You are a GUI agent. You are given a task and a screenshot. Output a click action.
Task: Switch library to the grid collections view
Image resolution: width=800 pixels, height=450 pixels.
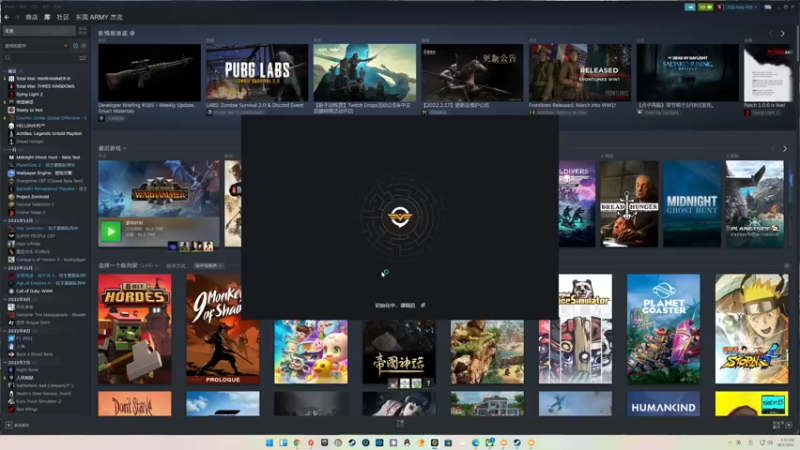point(83,31)
